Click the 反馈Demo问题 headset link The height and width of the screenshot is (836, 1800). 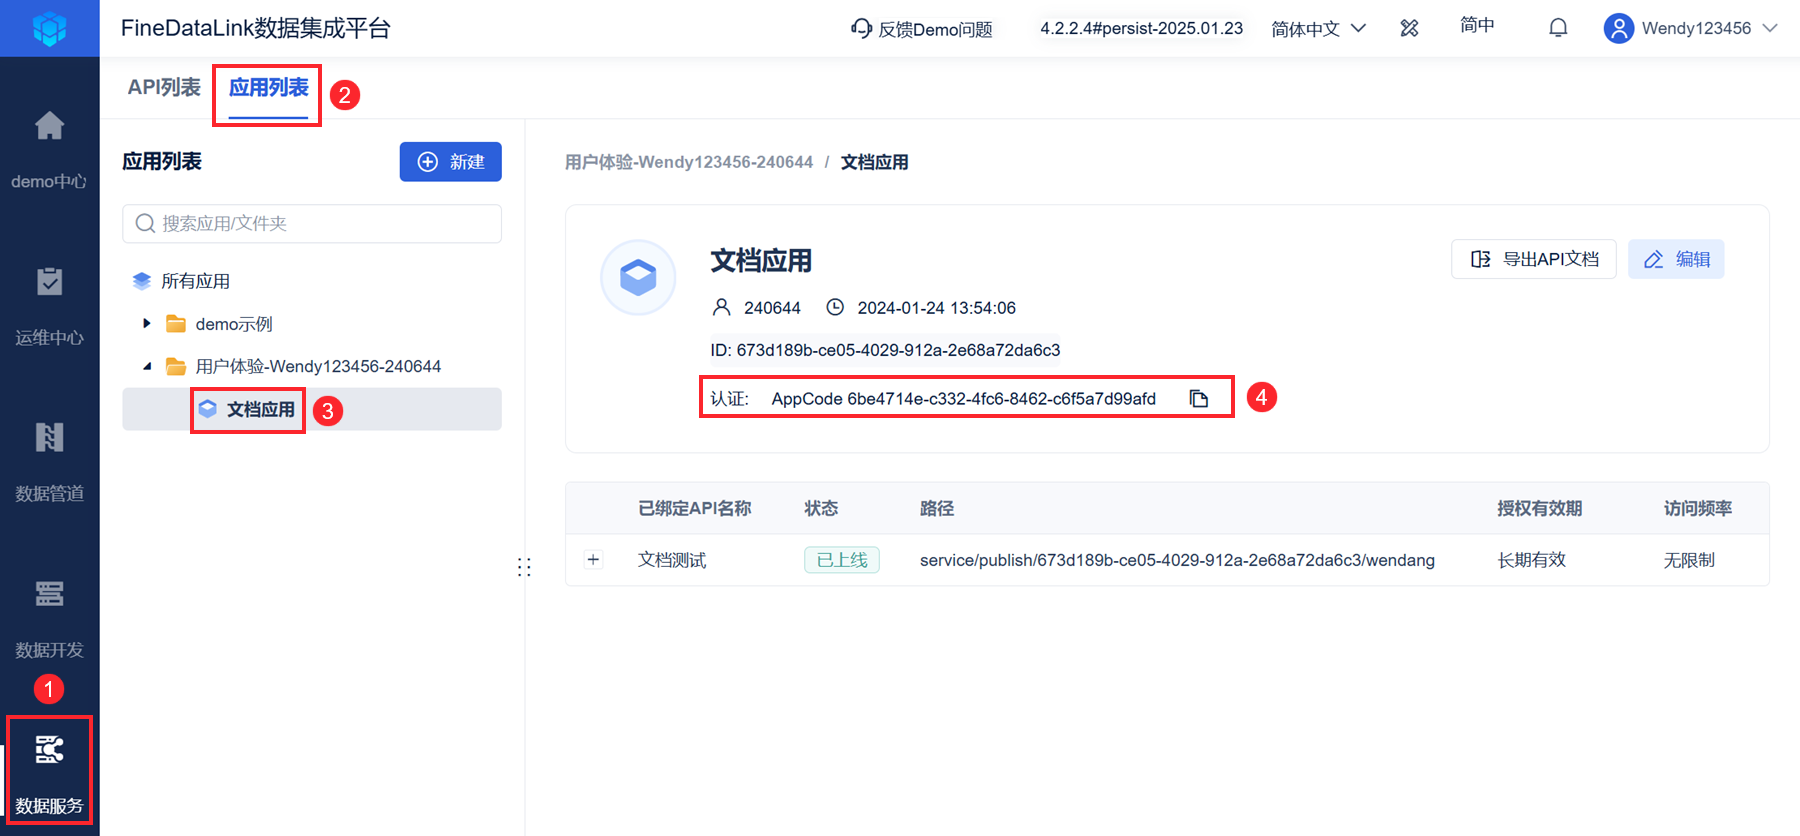click(921, 29)
